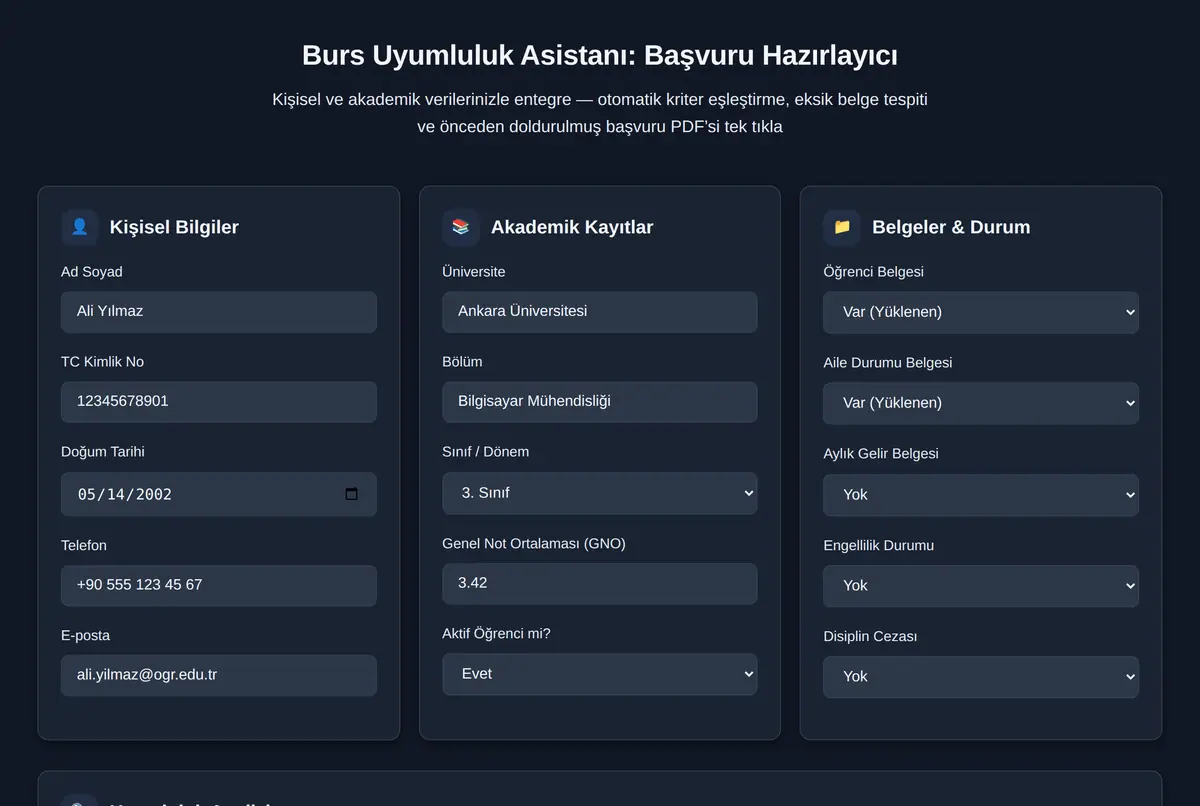Click the Aktif Öğrenci mi? label
This screenshot has height=806, width=1200.
coord(496,634)
